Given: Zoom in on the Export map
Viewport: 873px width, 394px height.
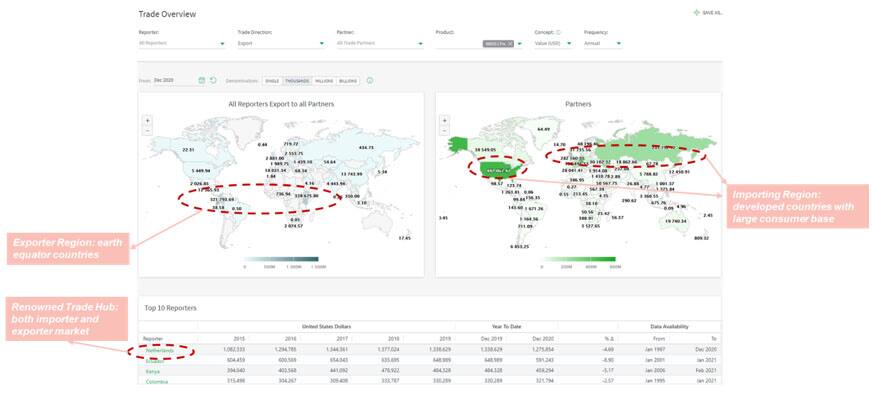Looking at the screenshot, I should pyautogui.click(x=147, y=120).
